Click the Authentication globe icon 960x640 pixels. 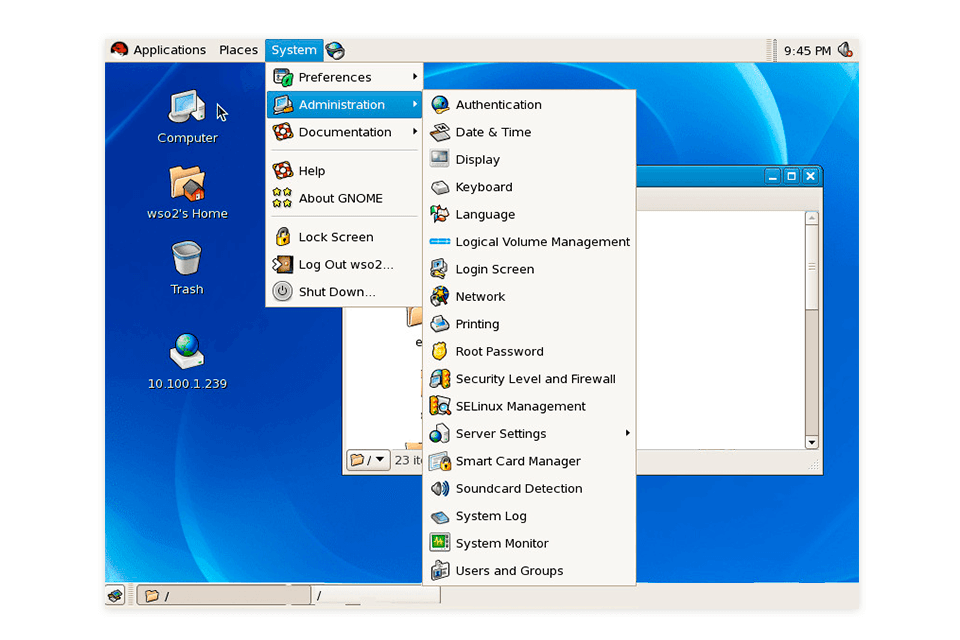click(440, 105)
